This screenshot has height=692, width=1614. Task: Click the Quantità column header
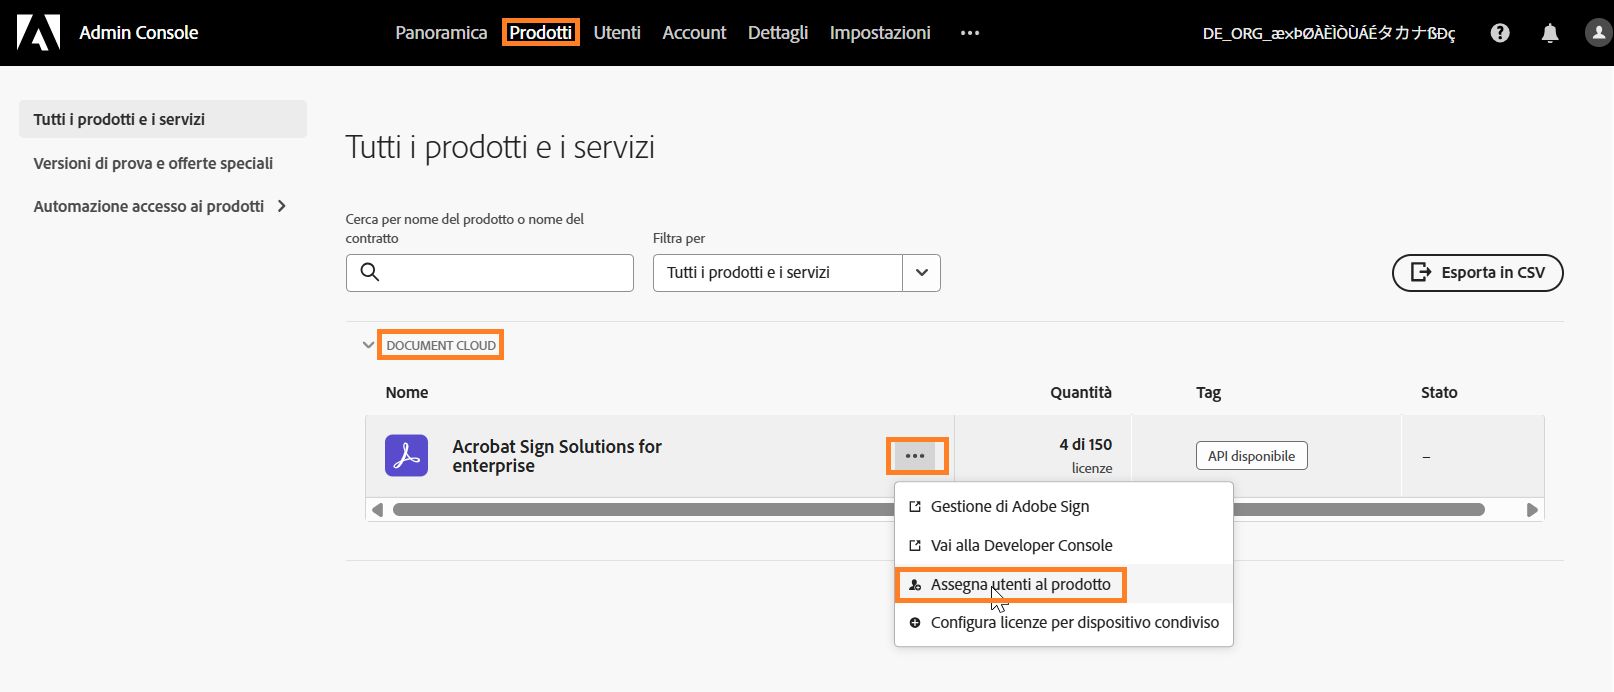tap(1081, 392)
